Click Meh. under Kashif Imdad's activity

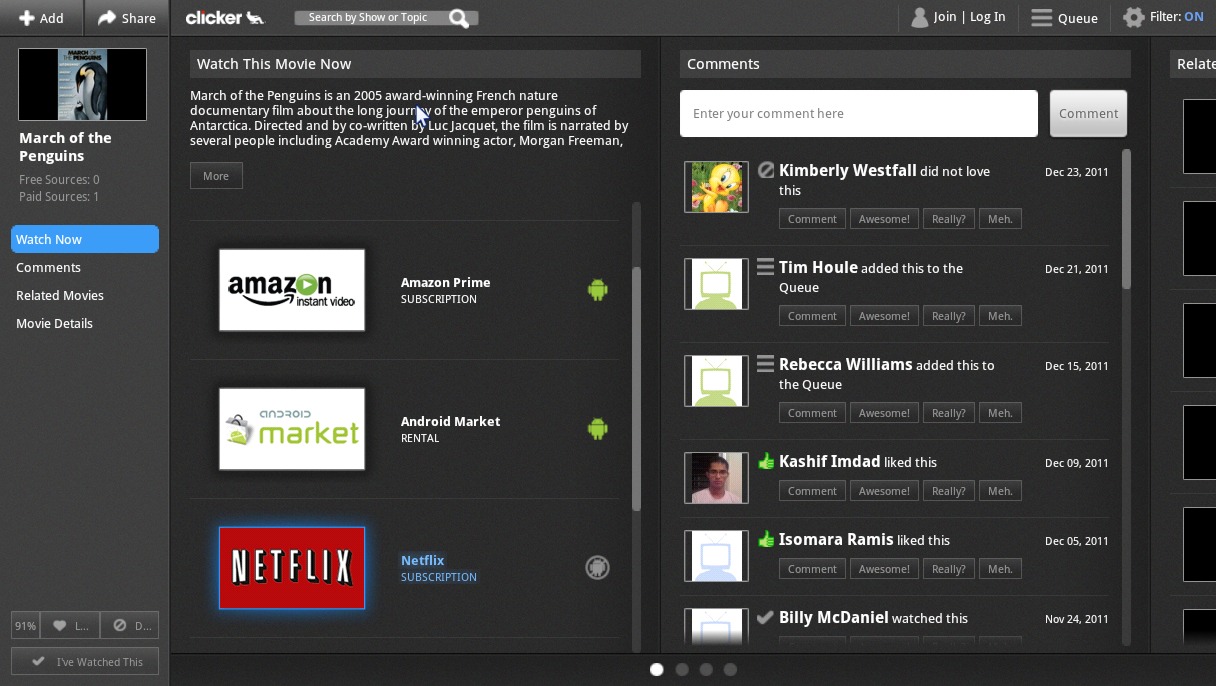pos(1000,491)
